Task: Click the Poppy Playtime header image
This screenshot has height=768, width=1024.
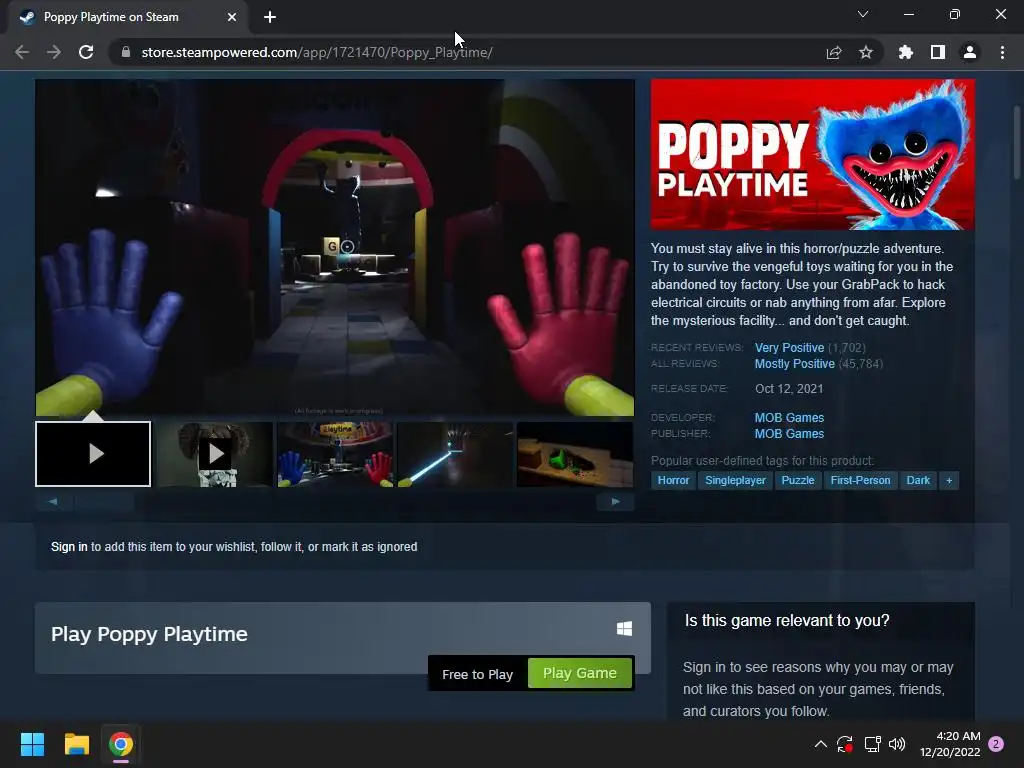Action: click(812, 154)
